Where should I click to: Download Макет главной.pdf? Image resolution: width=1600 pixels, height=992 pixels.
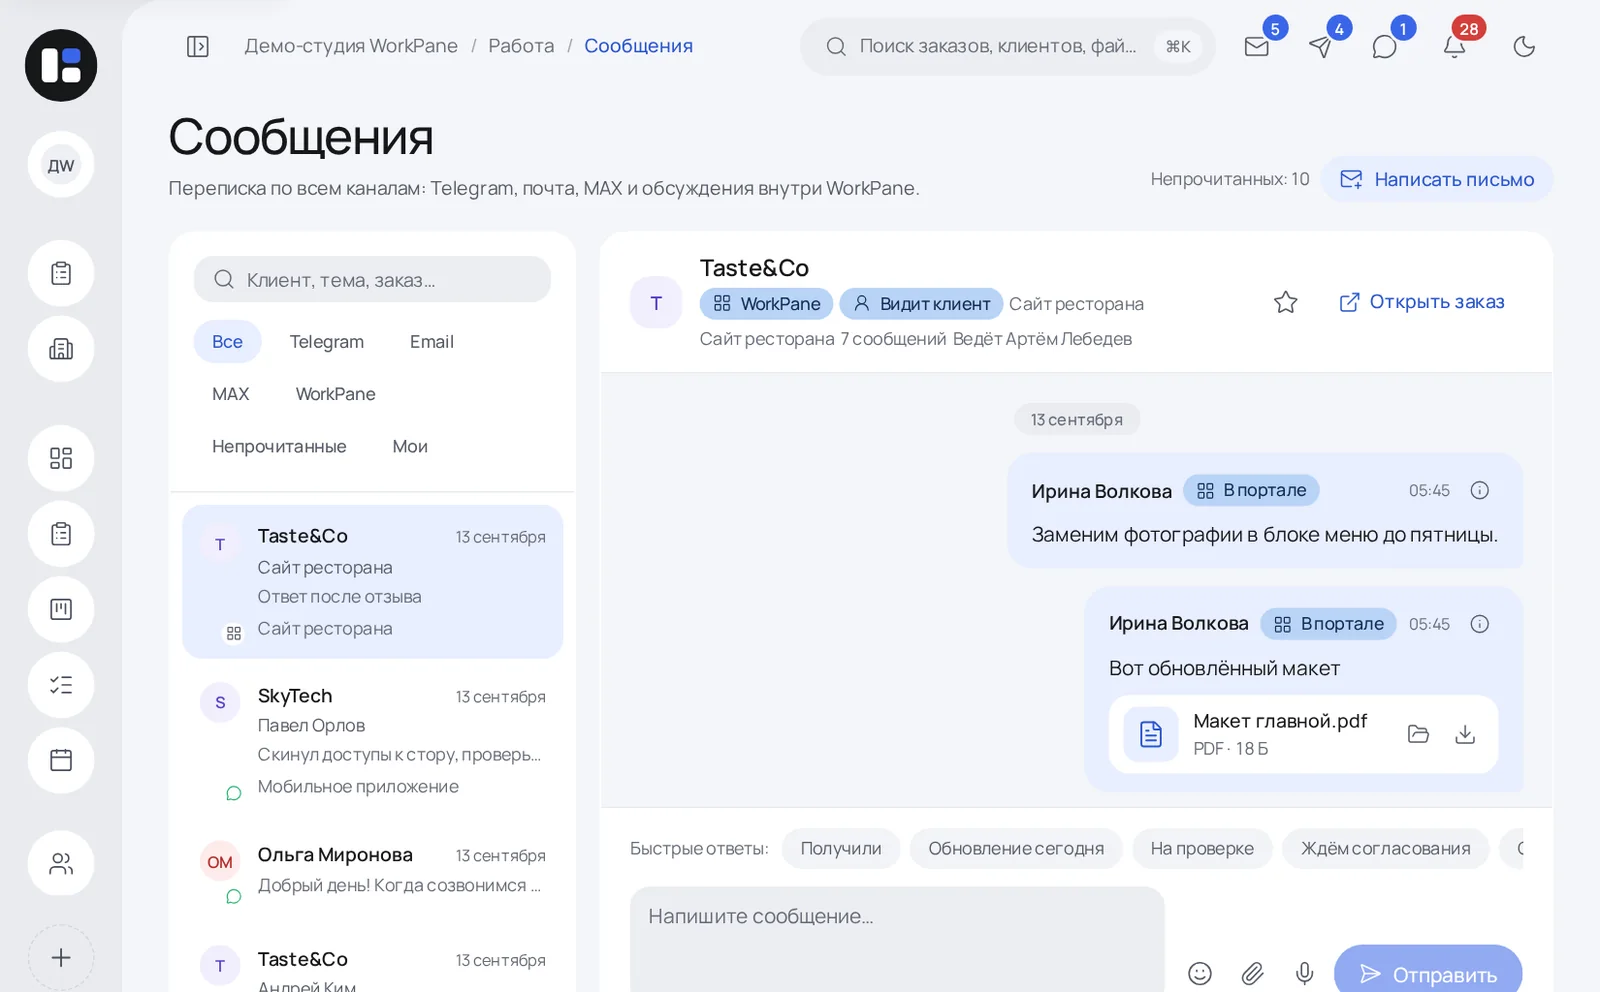click(1465, 734)
